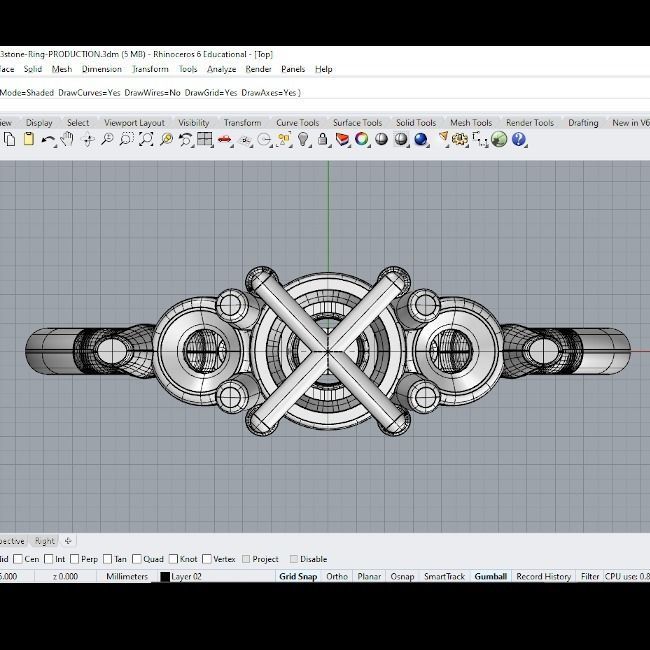Image resolution: width=650 pixels, height=650 pixels.
Task: Launch Grasshopper with the green icon
Action: click(x=499, y=139)
